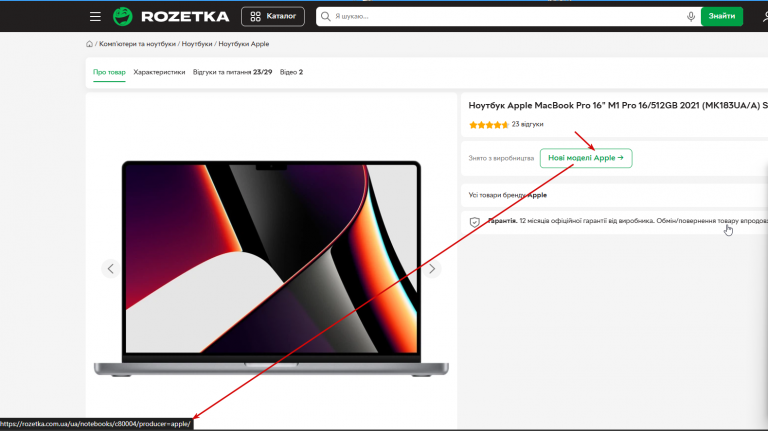Image resolution: width=768 pixels, height=431 pixels.
Task: Open Ноутбуки Apple breadcrumb link
Action: pos(243,44)
